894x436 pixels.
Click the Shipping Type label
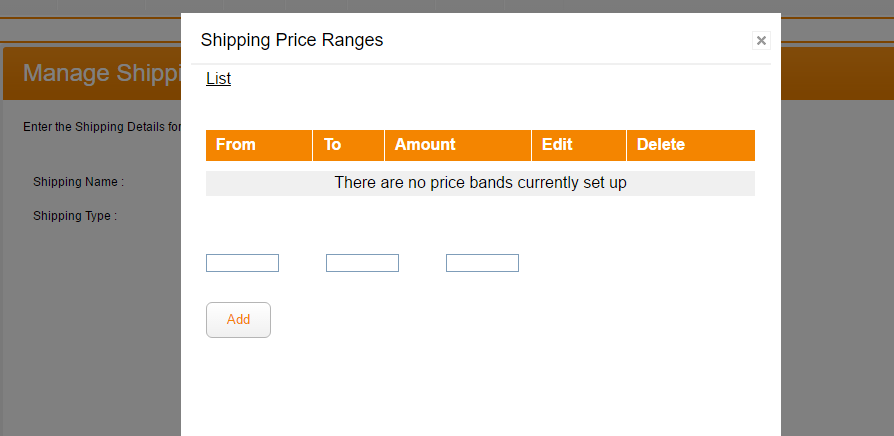75,215
